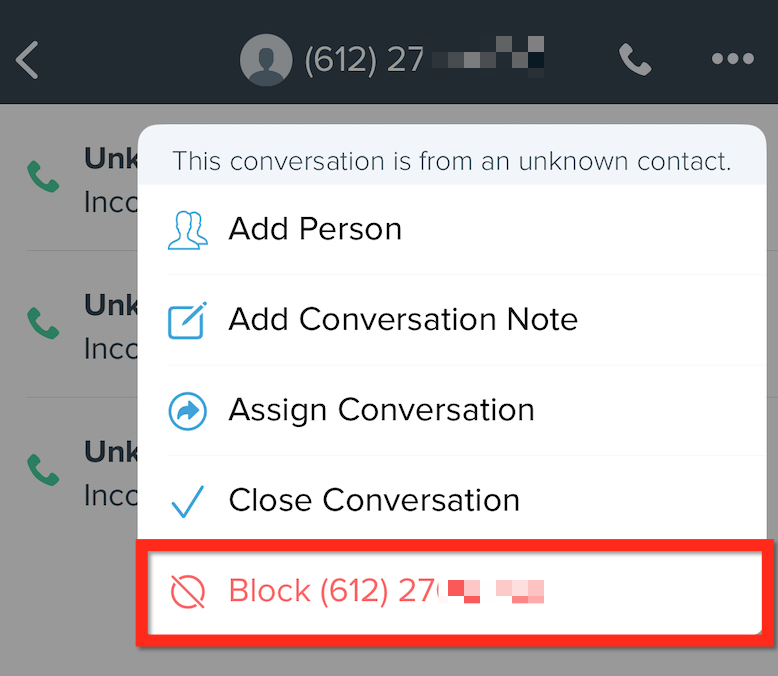This screenshot has width=778, height=676.
Task: Click the Assign Conversation arrow icon
Action: pos(188,411)
